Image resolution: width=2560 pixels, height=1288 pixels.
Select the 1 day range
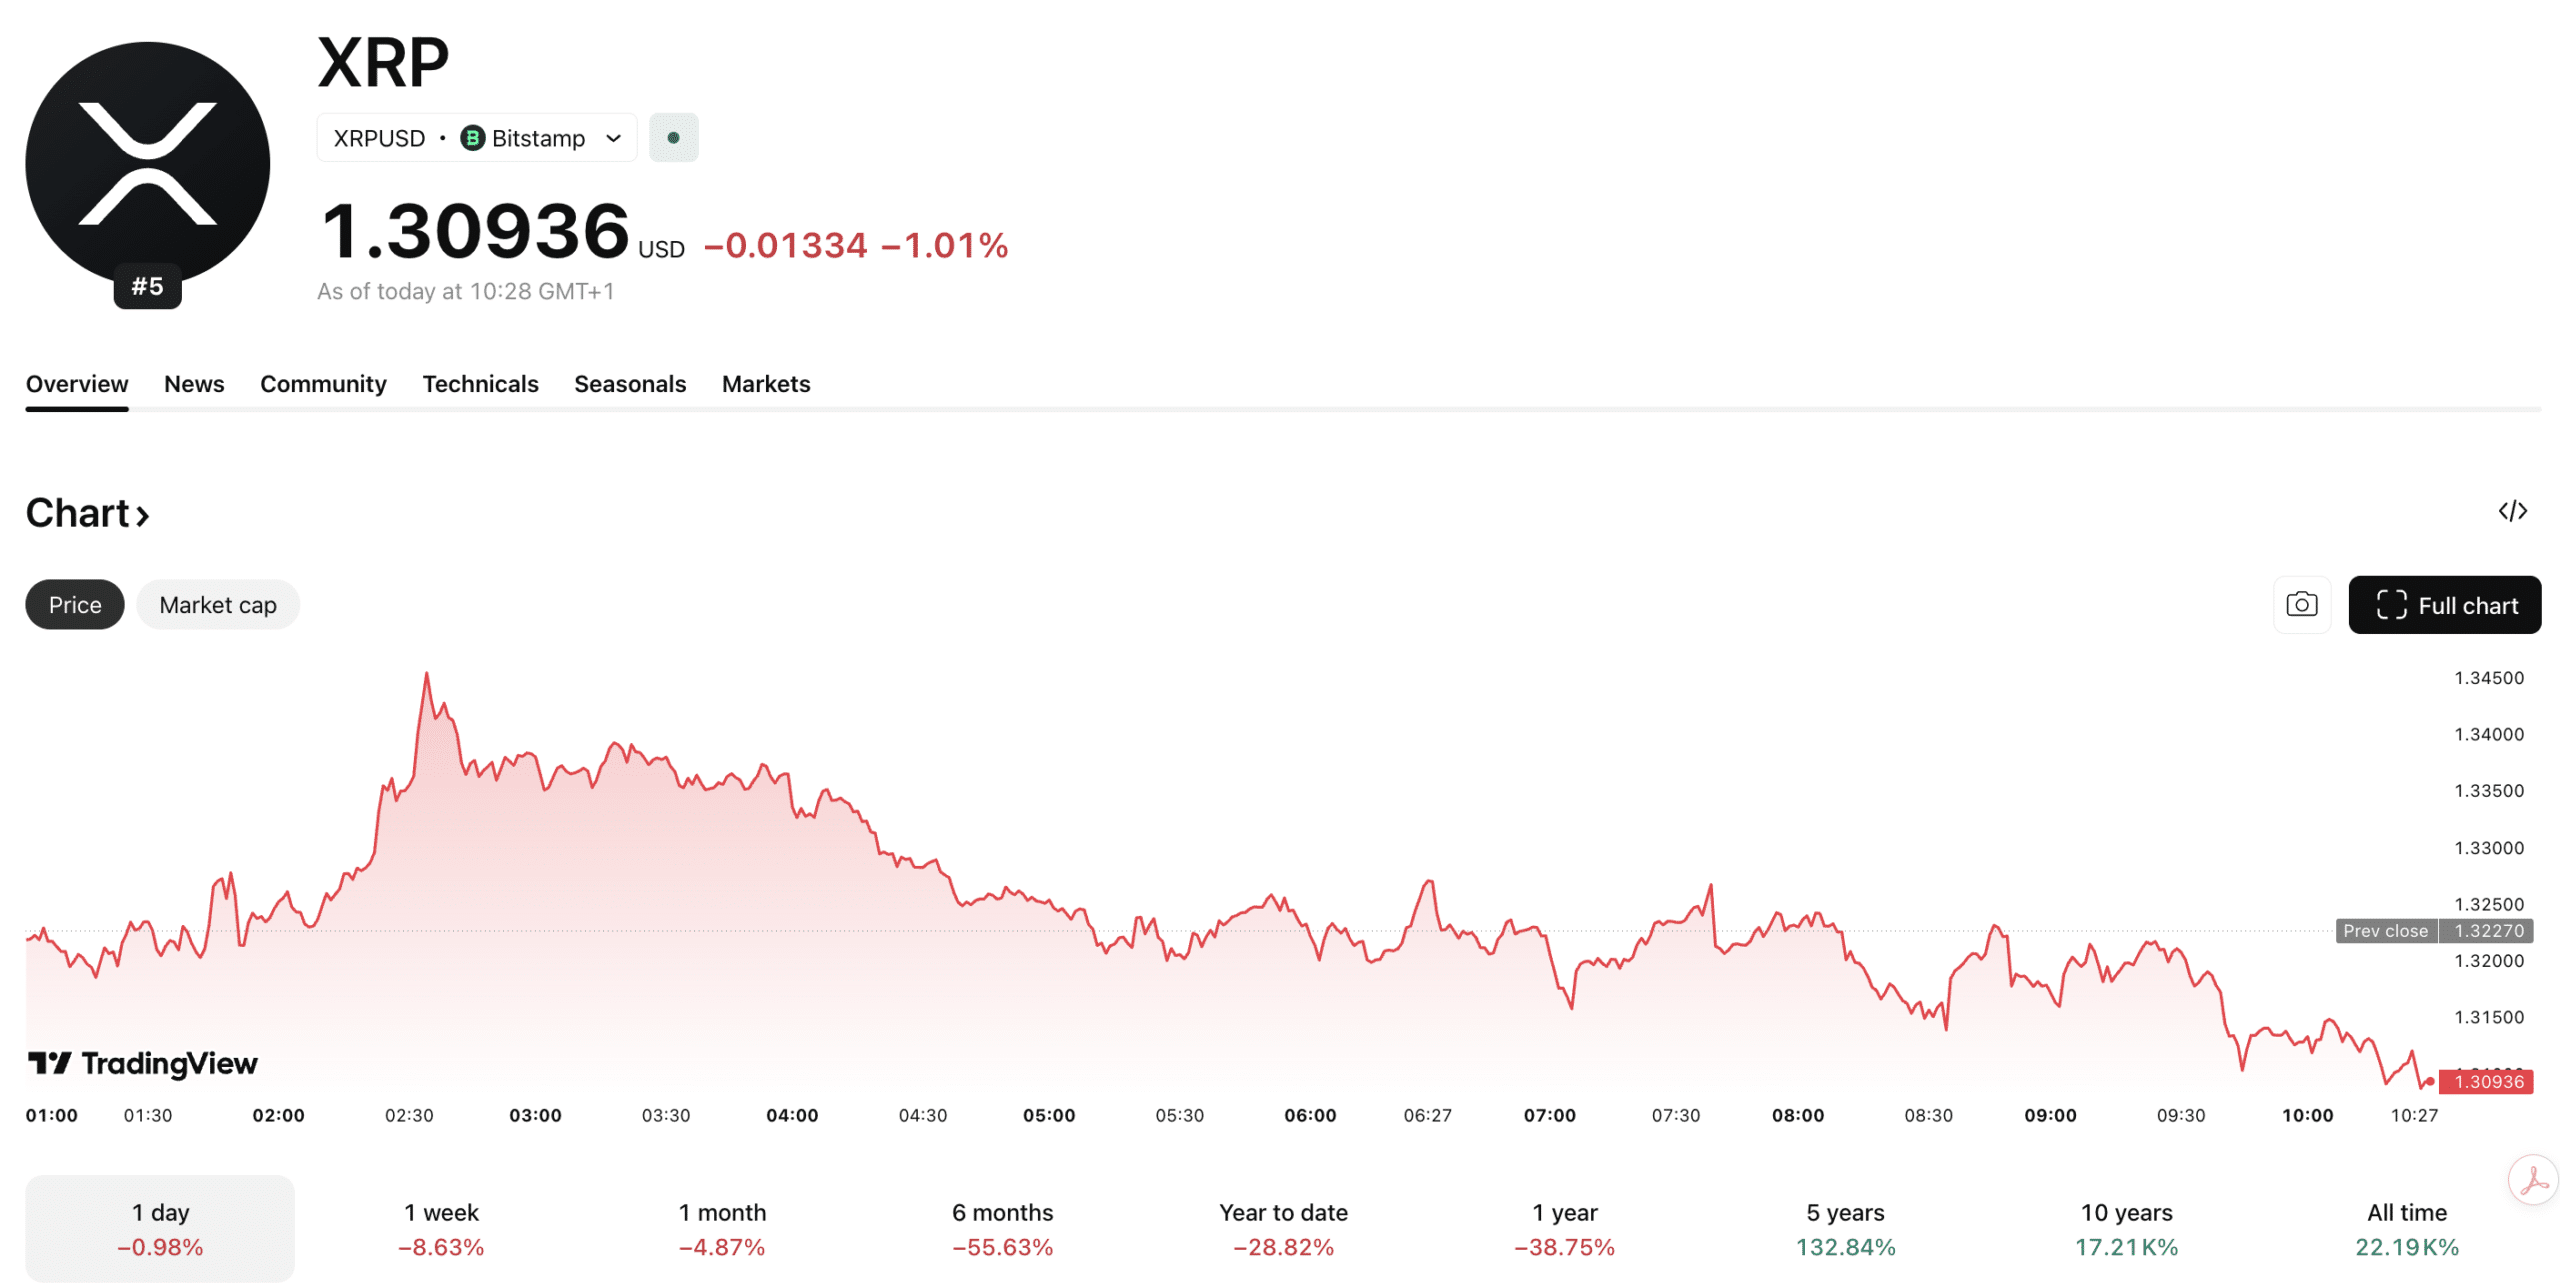160,1229
